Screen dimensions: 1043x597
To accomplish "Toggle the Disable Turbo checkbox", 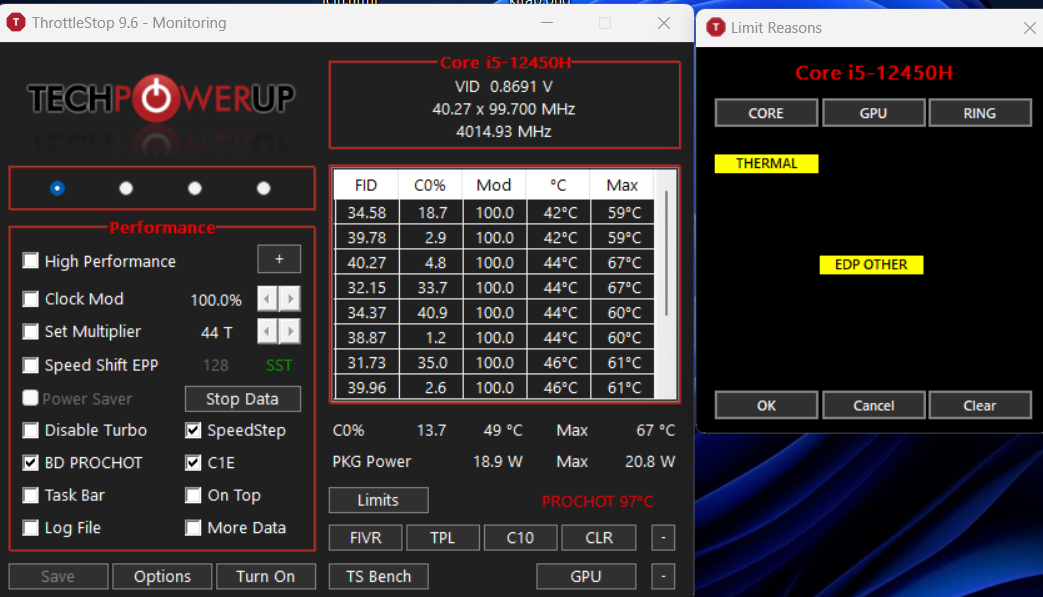I will point(31,430).
